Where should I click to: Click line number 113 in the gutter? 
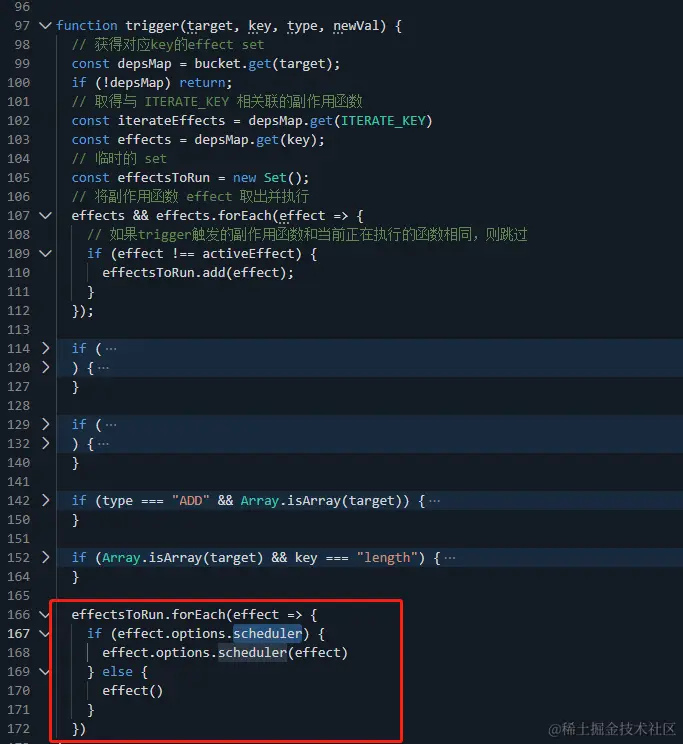(19, 330)
